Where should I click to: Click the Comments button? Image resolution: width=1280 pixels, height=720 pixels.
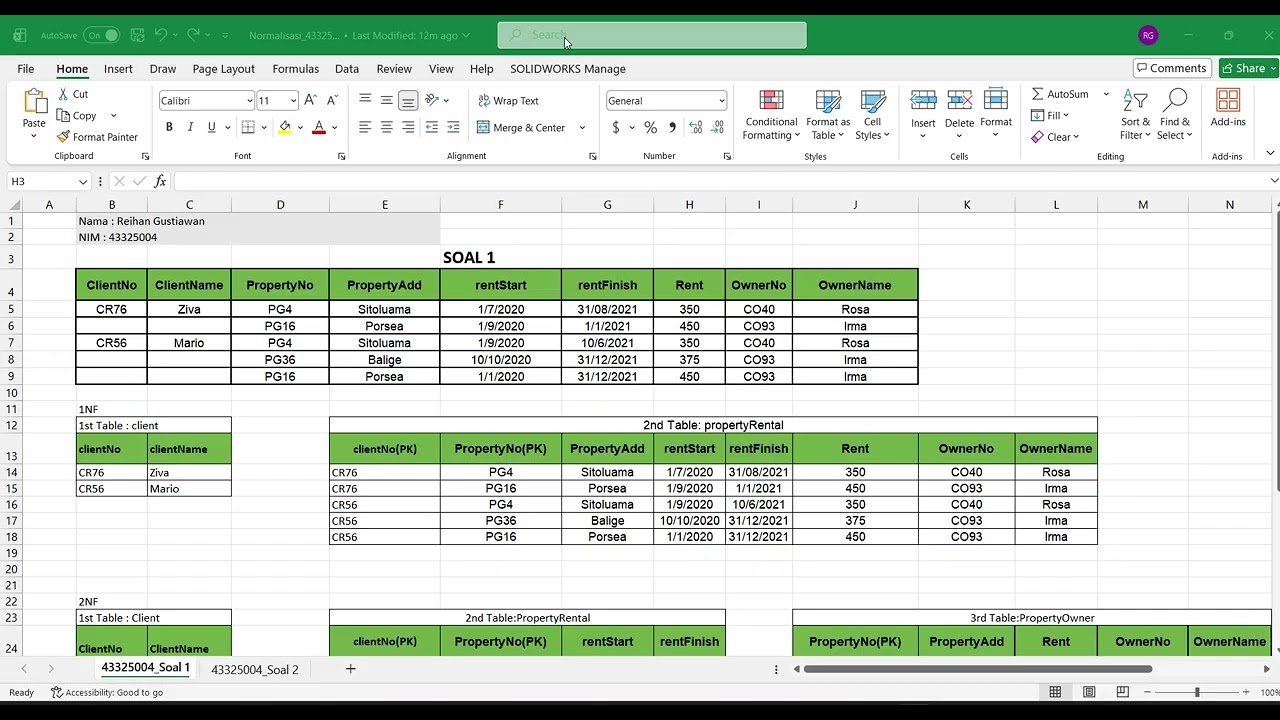point(1172,68)
